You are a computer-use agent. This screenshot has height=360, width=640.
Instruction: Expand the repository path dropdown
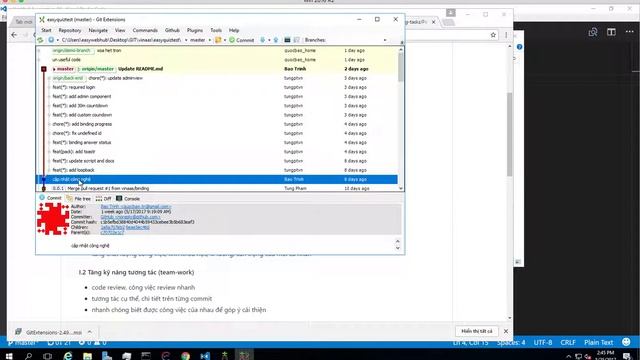pos(186,40)
